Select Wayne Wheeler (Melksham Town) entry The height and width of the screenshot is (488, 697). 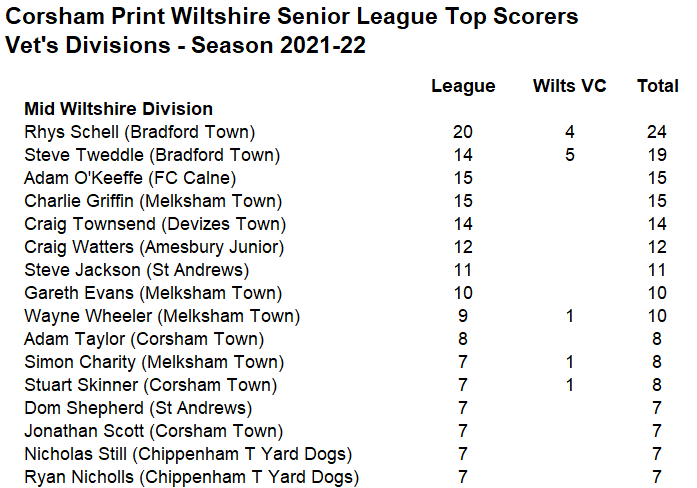pos(162,316)
